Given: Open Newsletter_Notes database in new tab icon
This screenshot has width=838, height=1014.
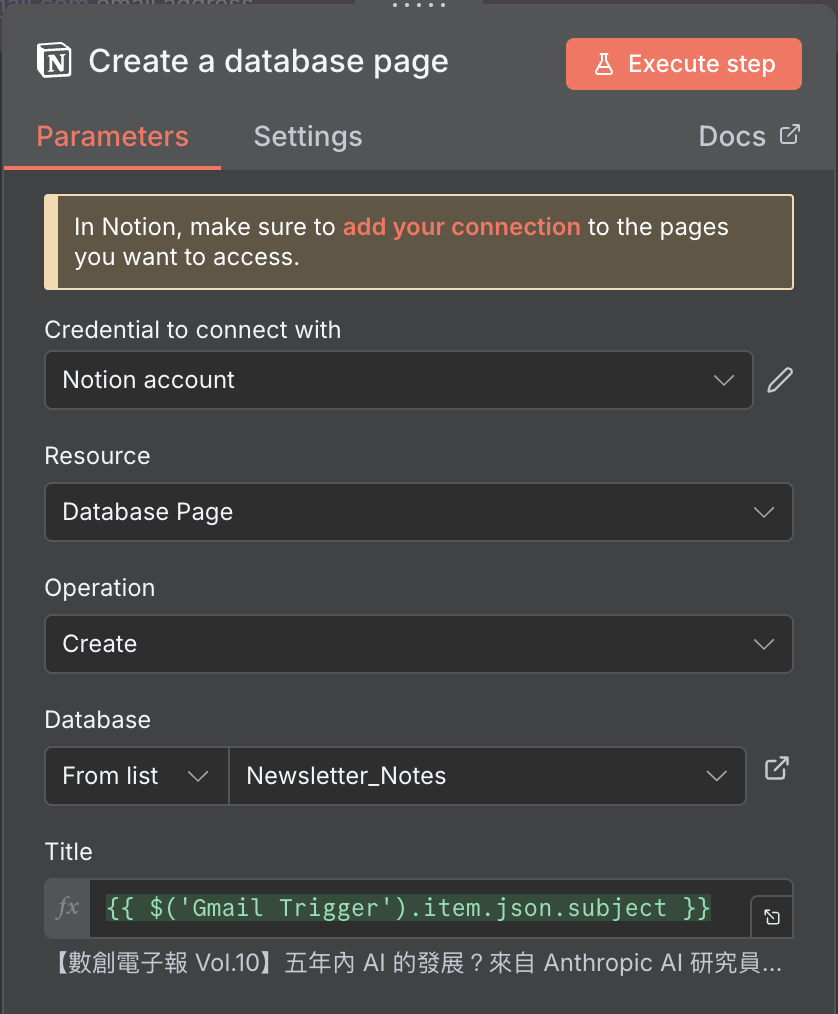Looking at the screenshot, I should click(x=777, y=769).
